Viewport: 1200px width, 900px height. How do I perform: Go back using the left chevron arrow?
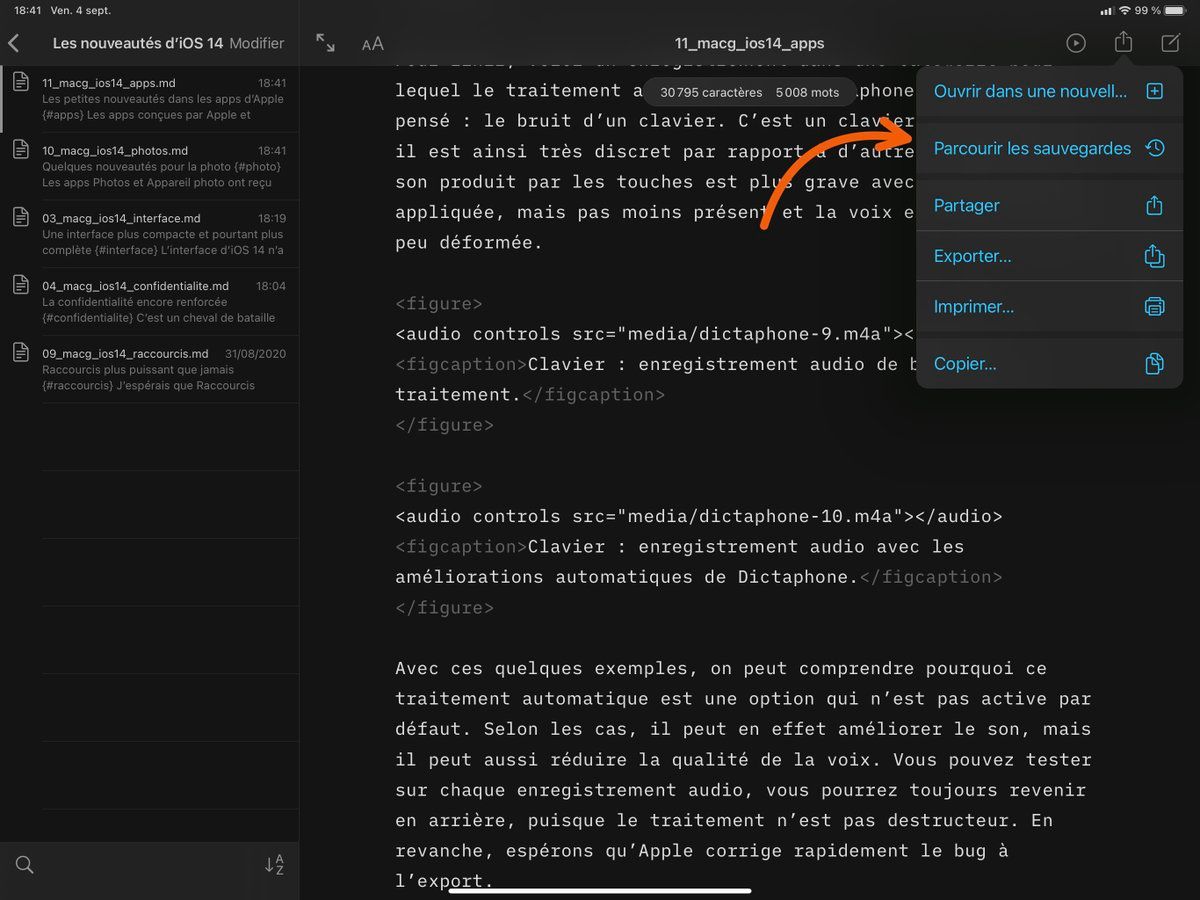coord(14,43)
